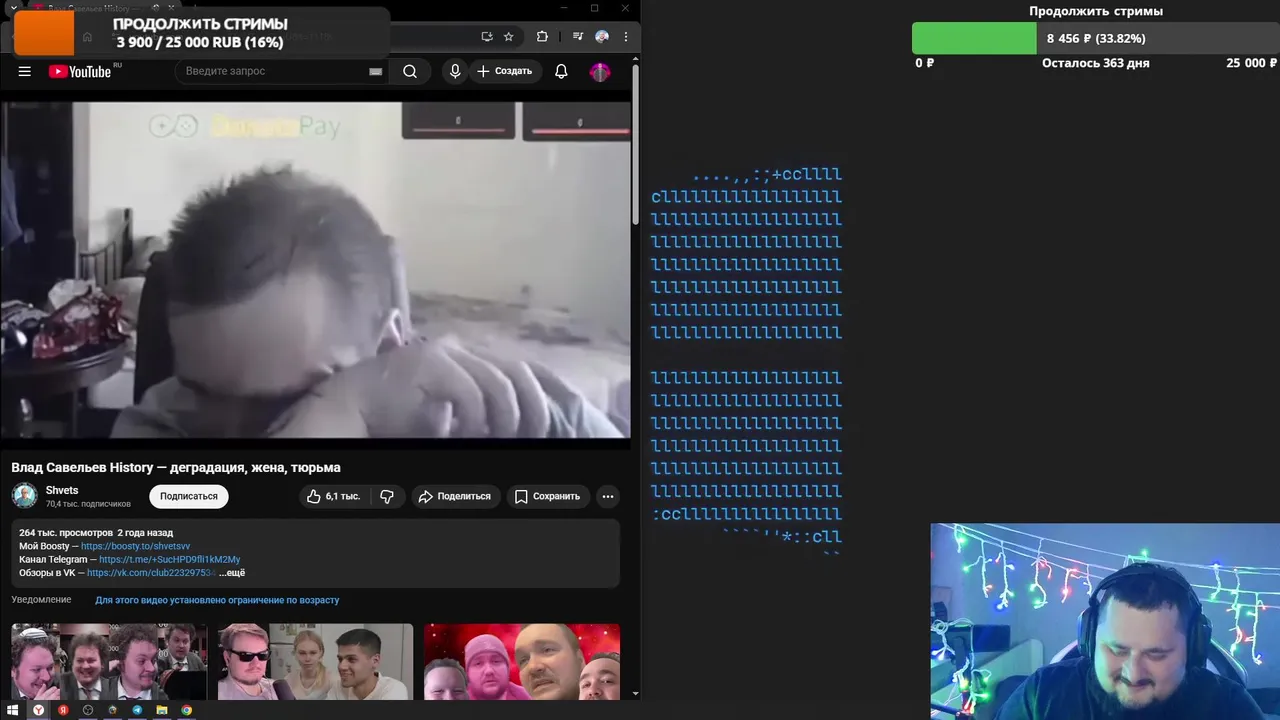Open the browser extensions puzzle icon
Viewport: 1280px width, 720px height.
(542, 37)
